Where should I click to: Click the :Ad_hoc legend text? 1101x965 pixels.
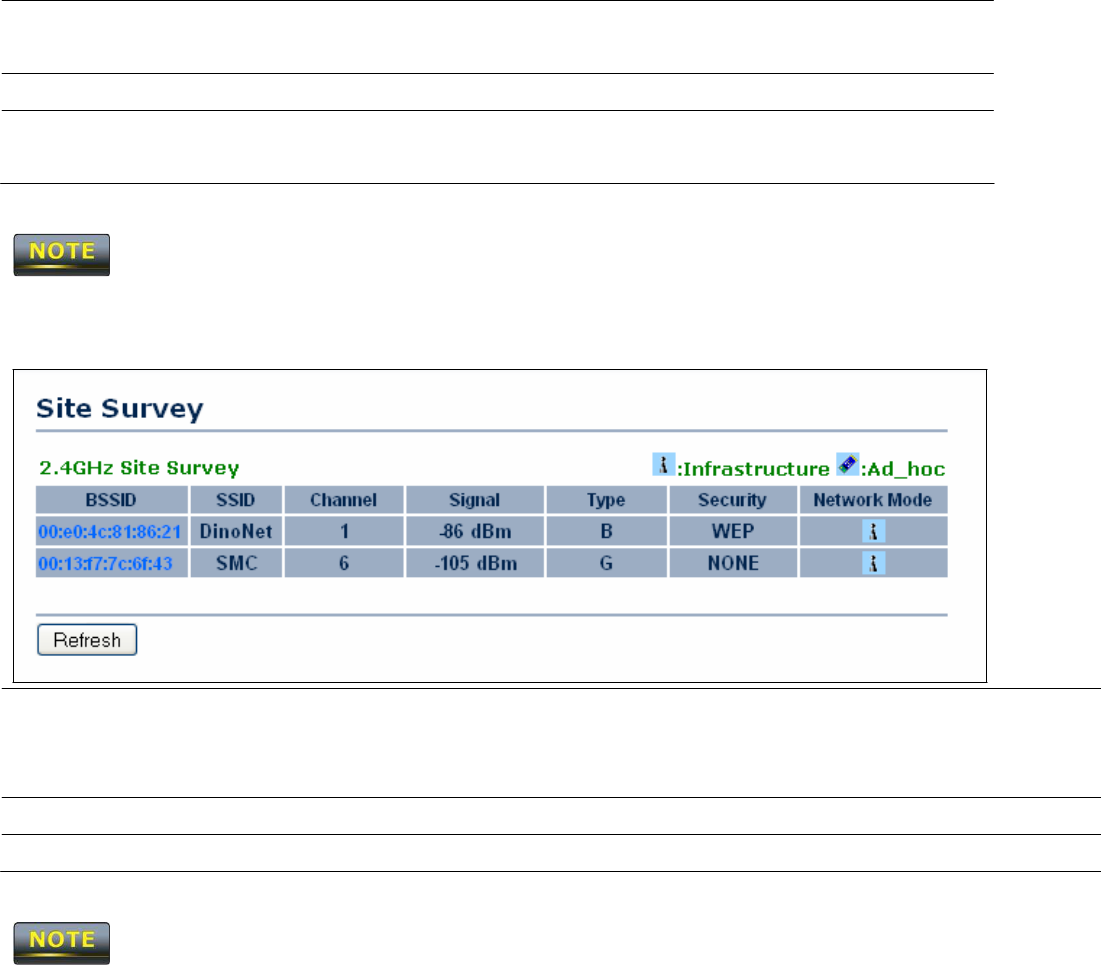(903, 469)
